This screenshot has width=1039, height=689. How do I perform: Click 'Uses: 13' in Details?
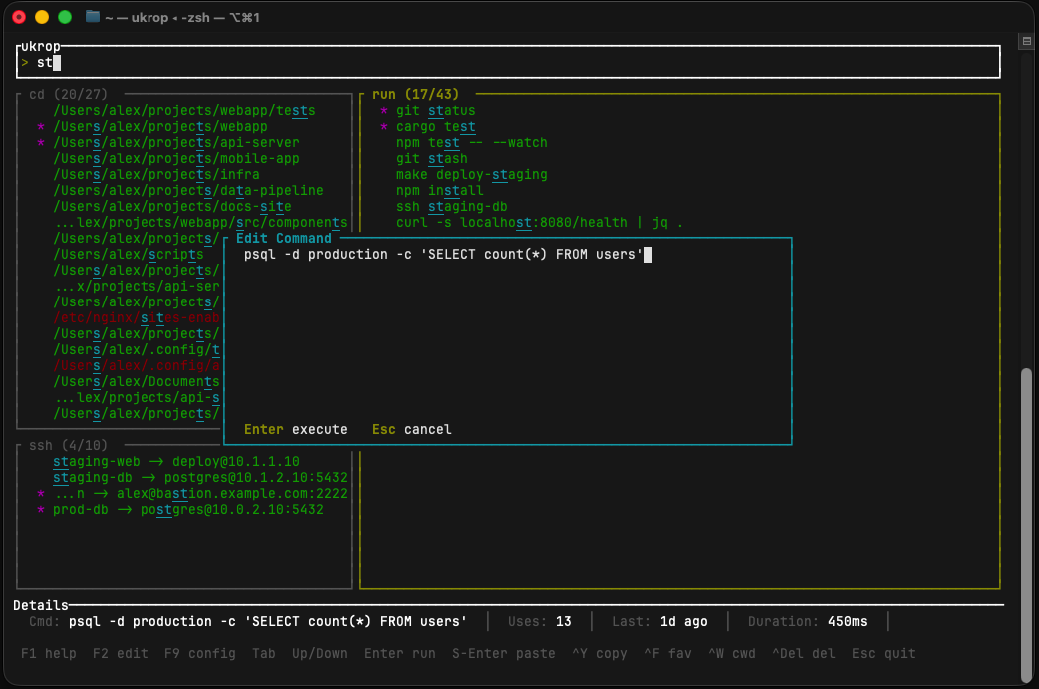[x=539, y=621]
